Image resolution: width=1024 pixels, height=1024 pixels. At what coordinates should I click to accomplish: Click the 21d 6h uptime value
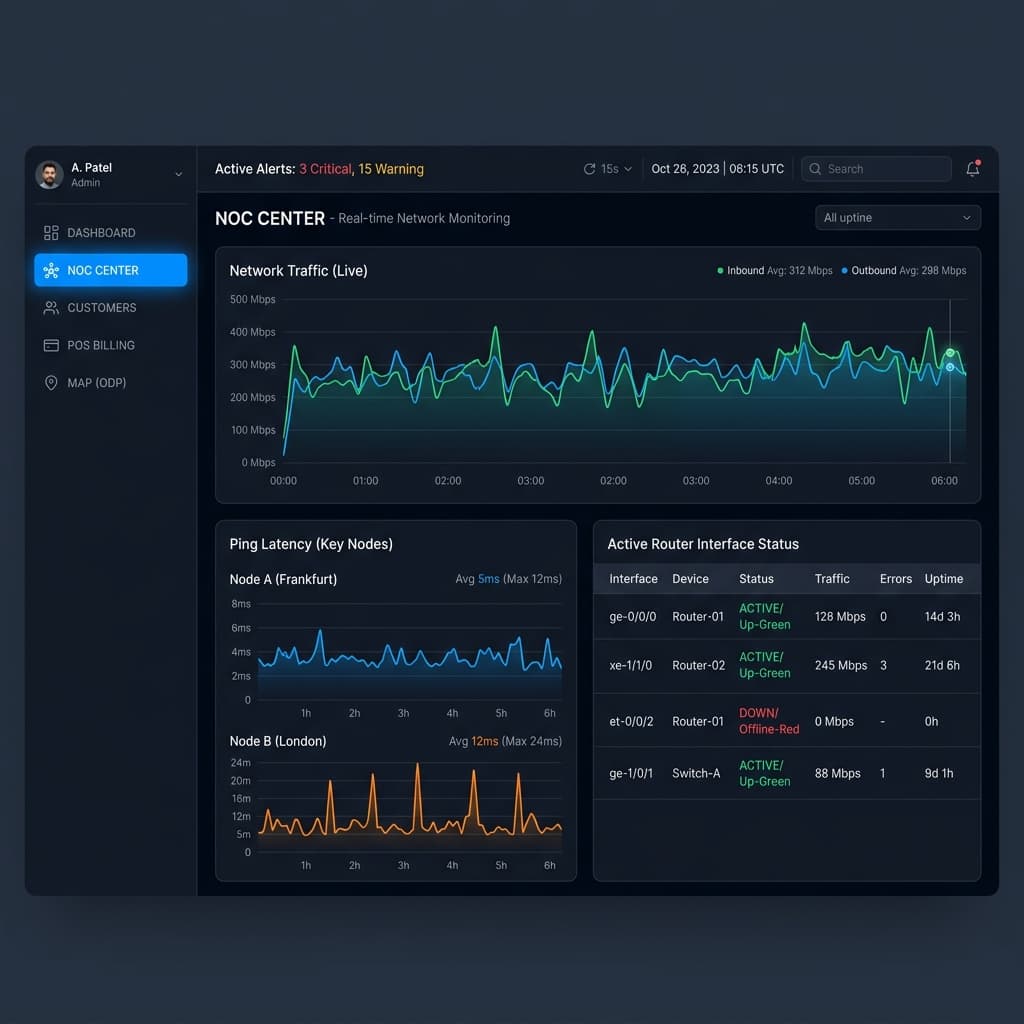[942, 665]
